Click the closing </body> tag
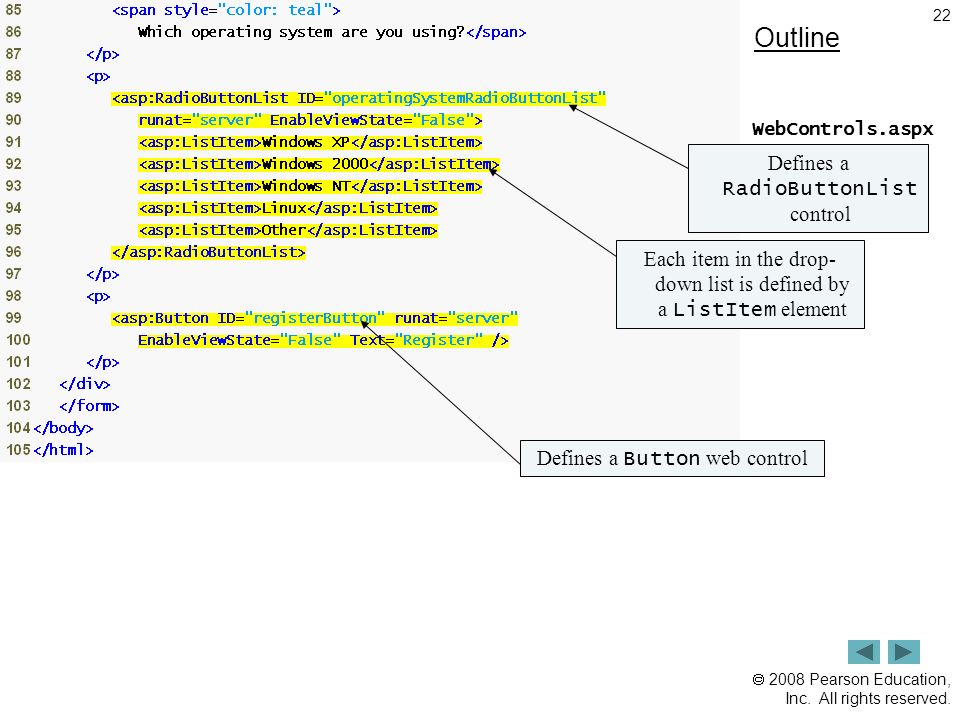This screenshot has width=960, height=720. [x=63, y=428]
